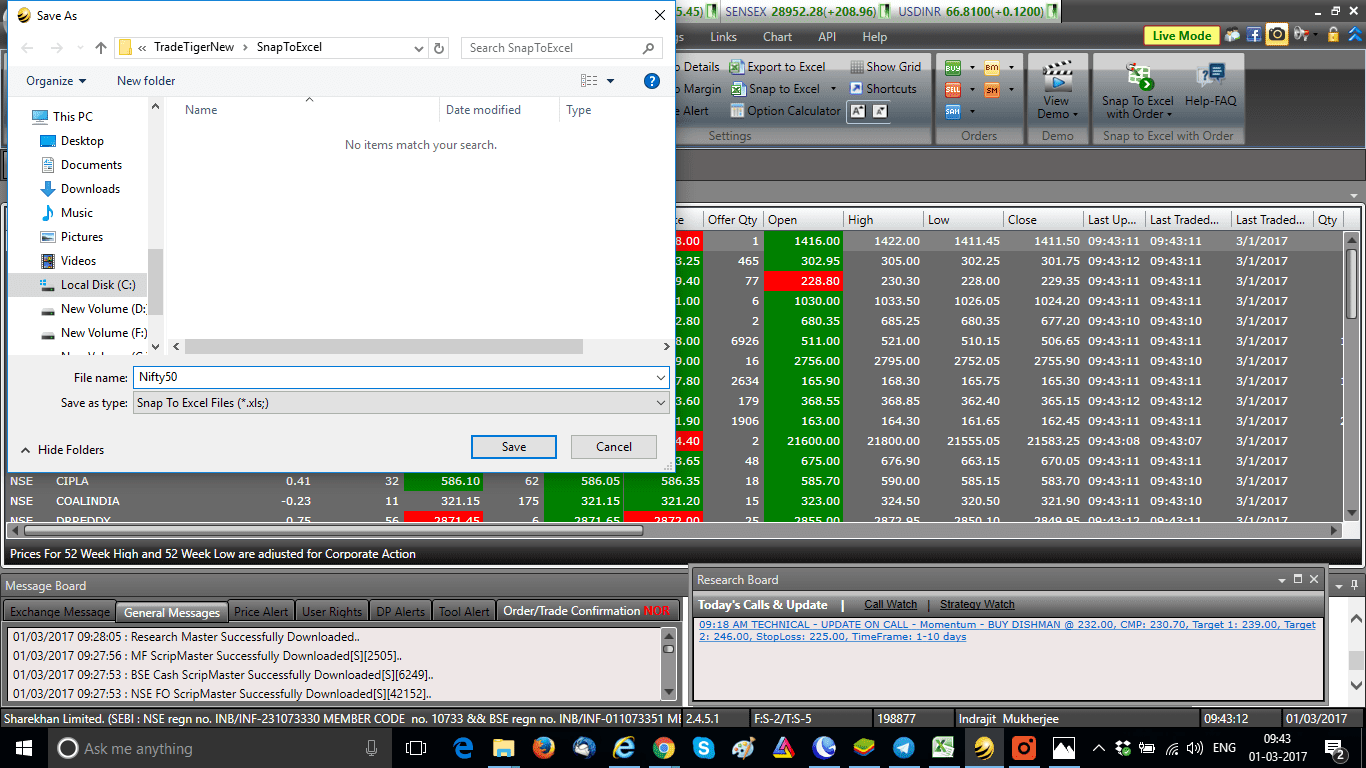Open Call Watch link in Research Board
The image size is (1366, 768).
(890, 604)
